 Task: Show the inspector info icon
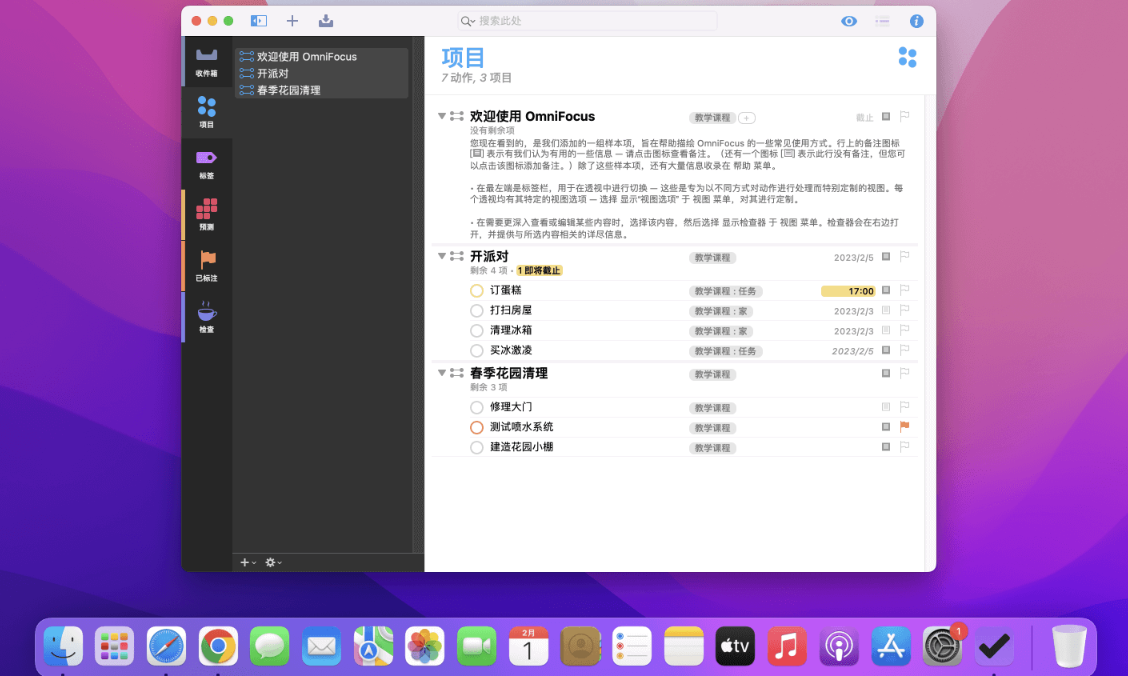coord(916,21)
